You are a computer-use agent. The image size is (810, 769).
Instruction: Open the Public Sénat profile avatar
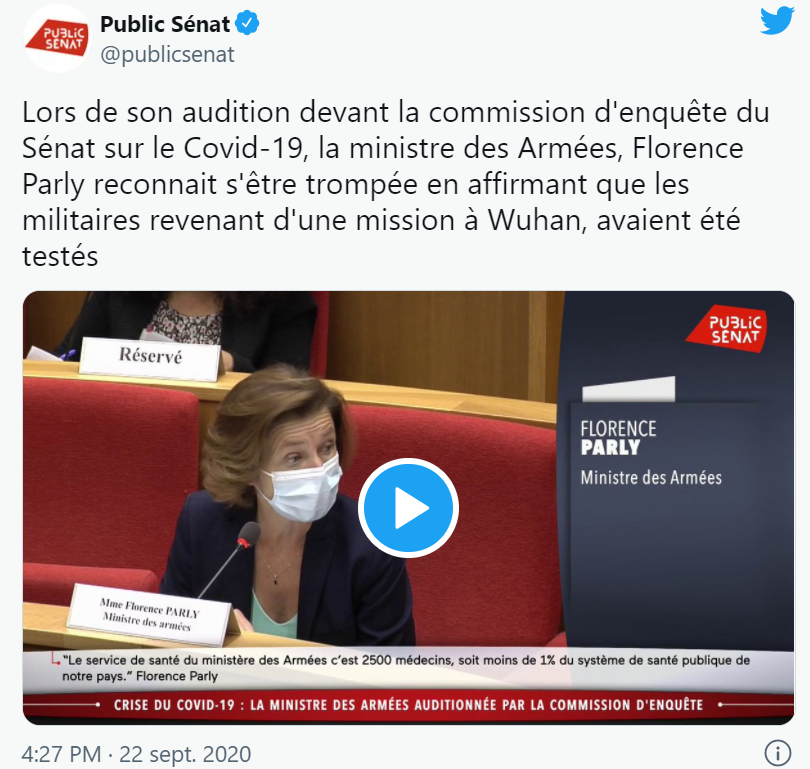pos(57,39)
